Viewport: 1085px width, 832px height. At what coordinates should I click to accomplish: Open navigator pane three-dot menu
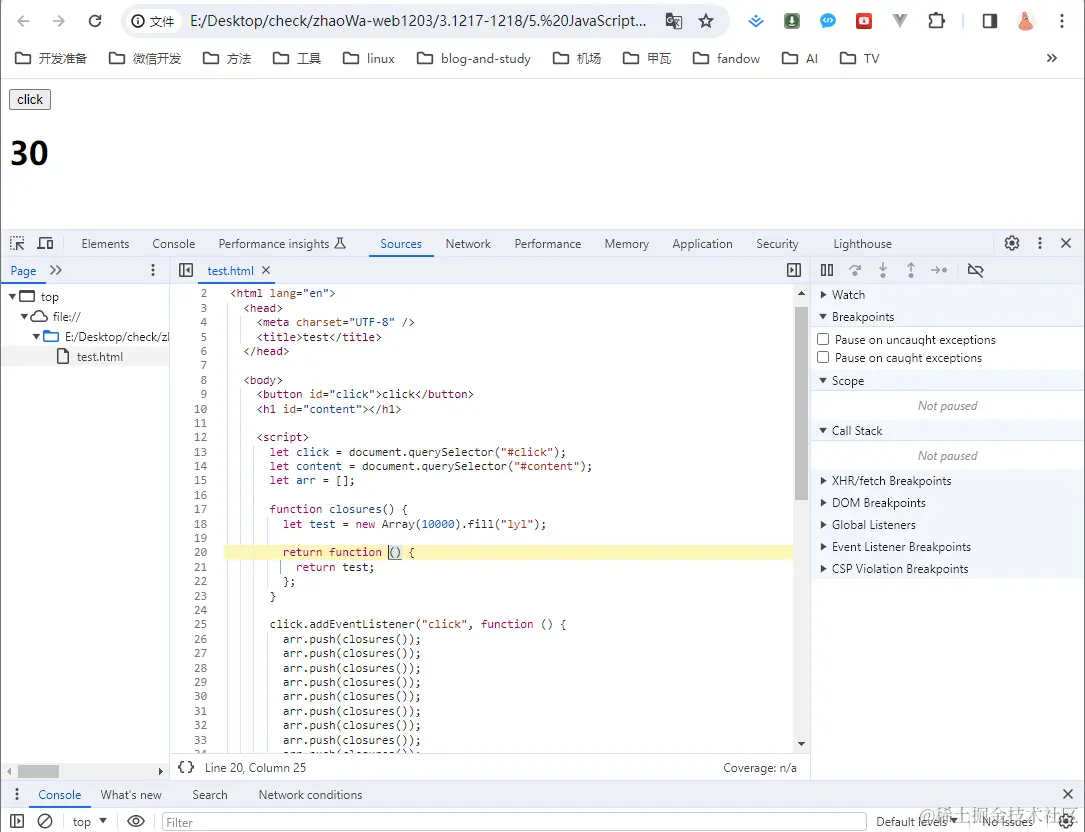coord(153,270)
